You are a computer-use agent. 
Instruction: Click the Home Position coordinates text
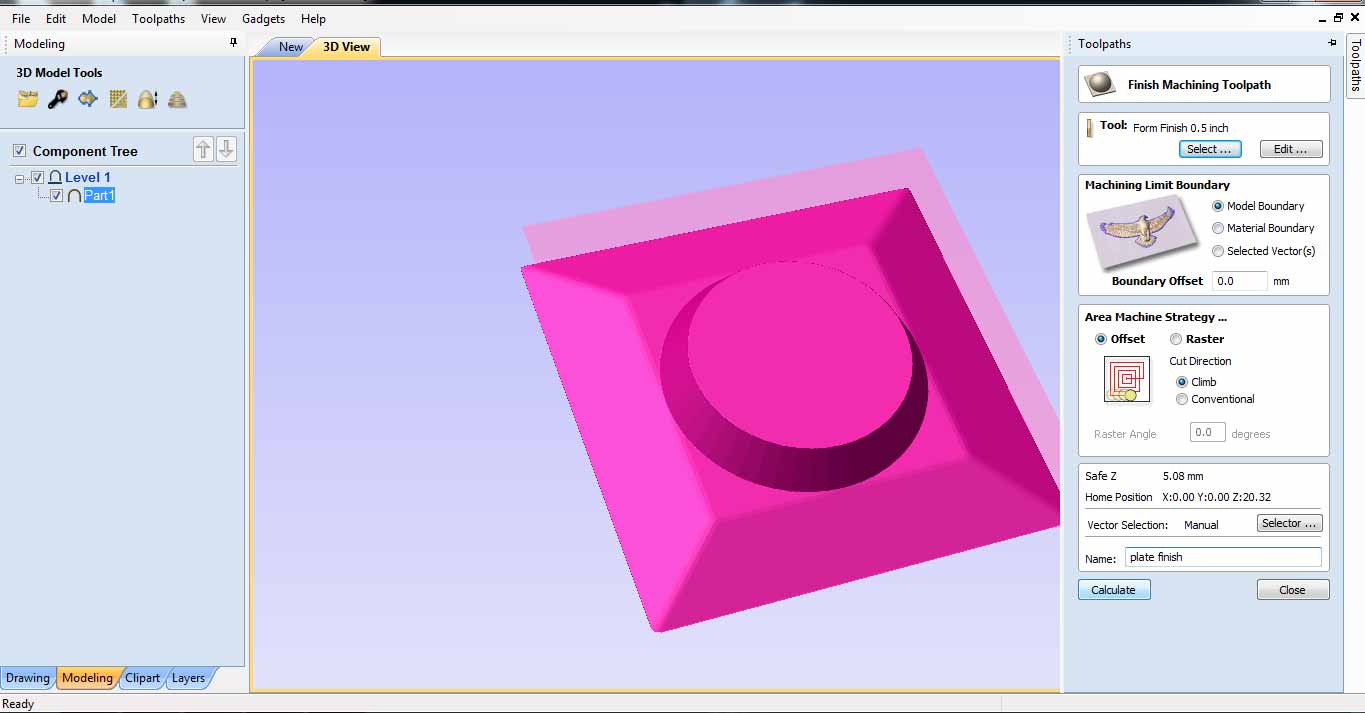pos(1216,497)
